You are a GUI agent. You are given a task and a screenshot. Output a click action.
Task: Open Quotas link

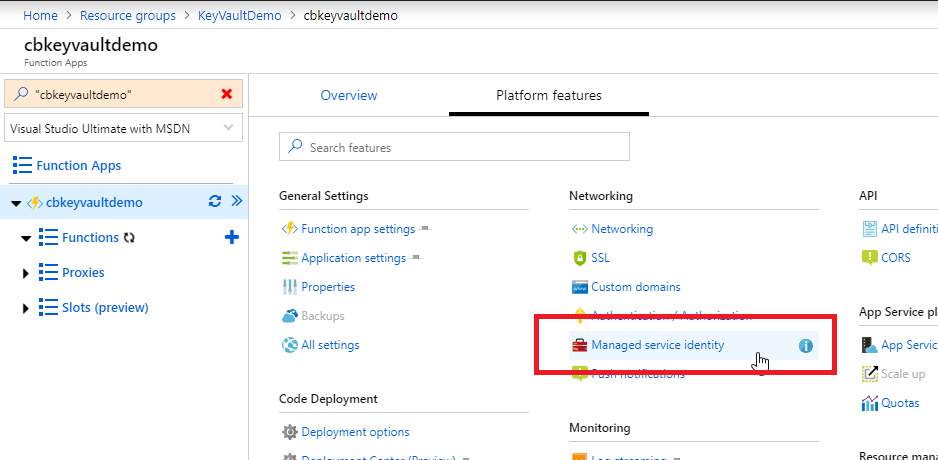click(x=900, y=403)
